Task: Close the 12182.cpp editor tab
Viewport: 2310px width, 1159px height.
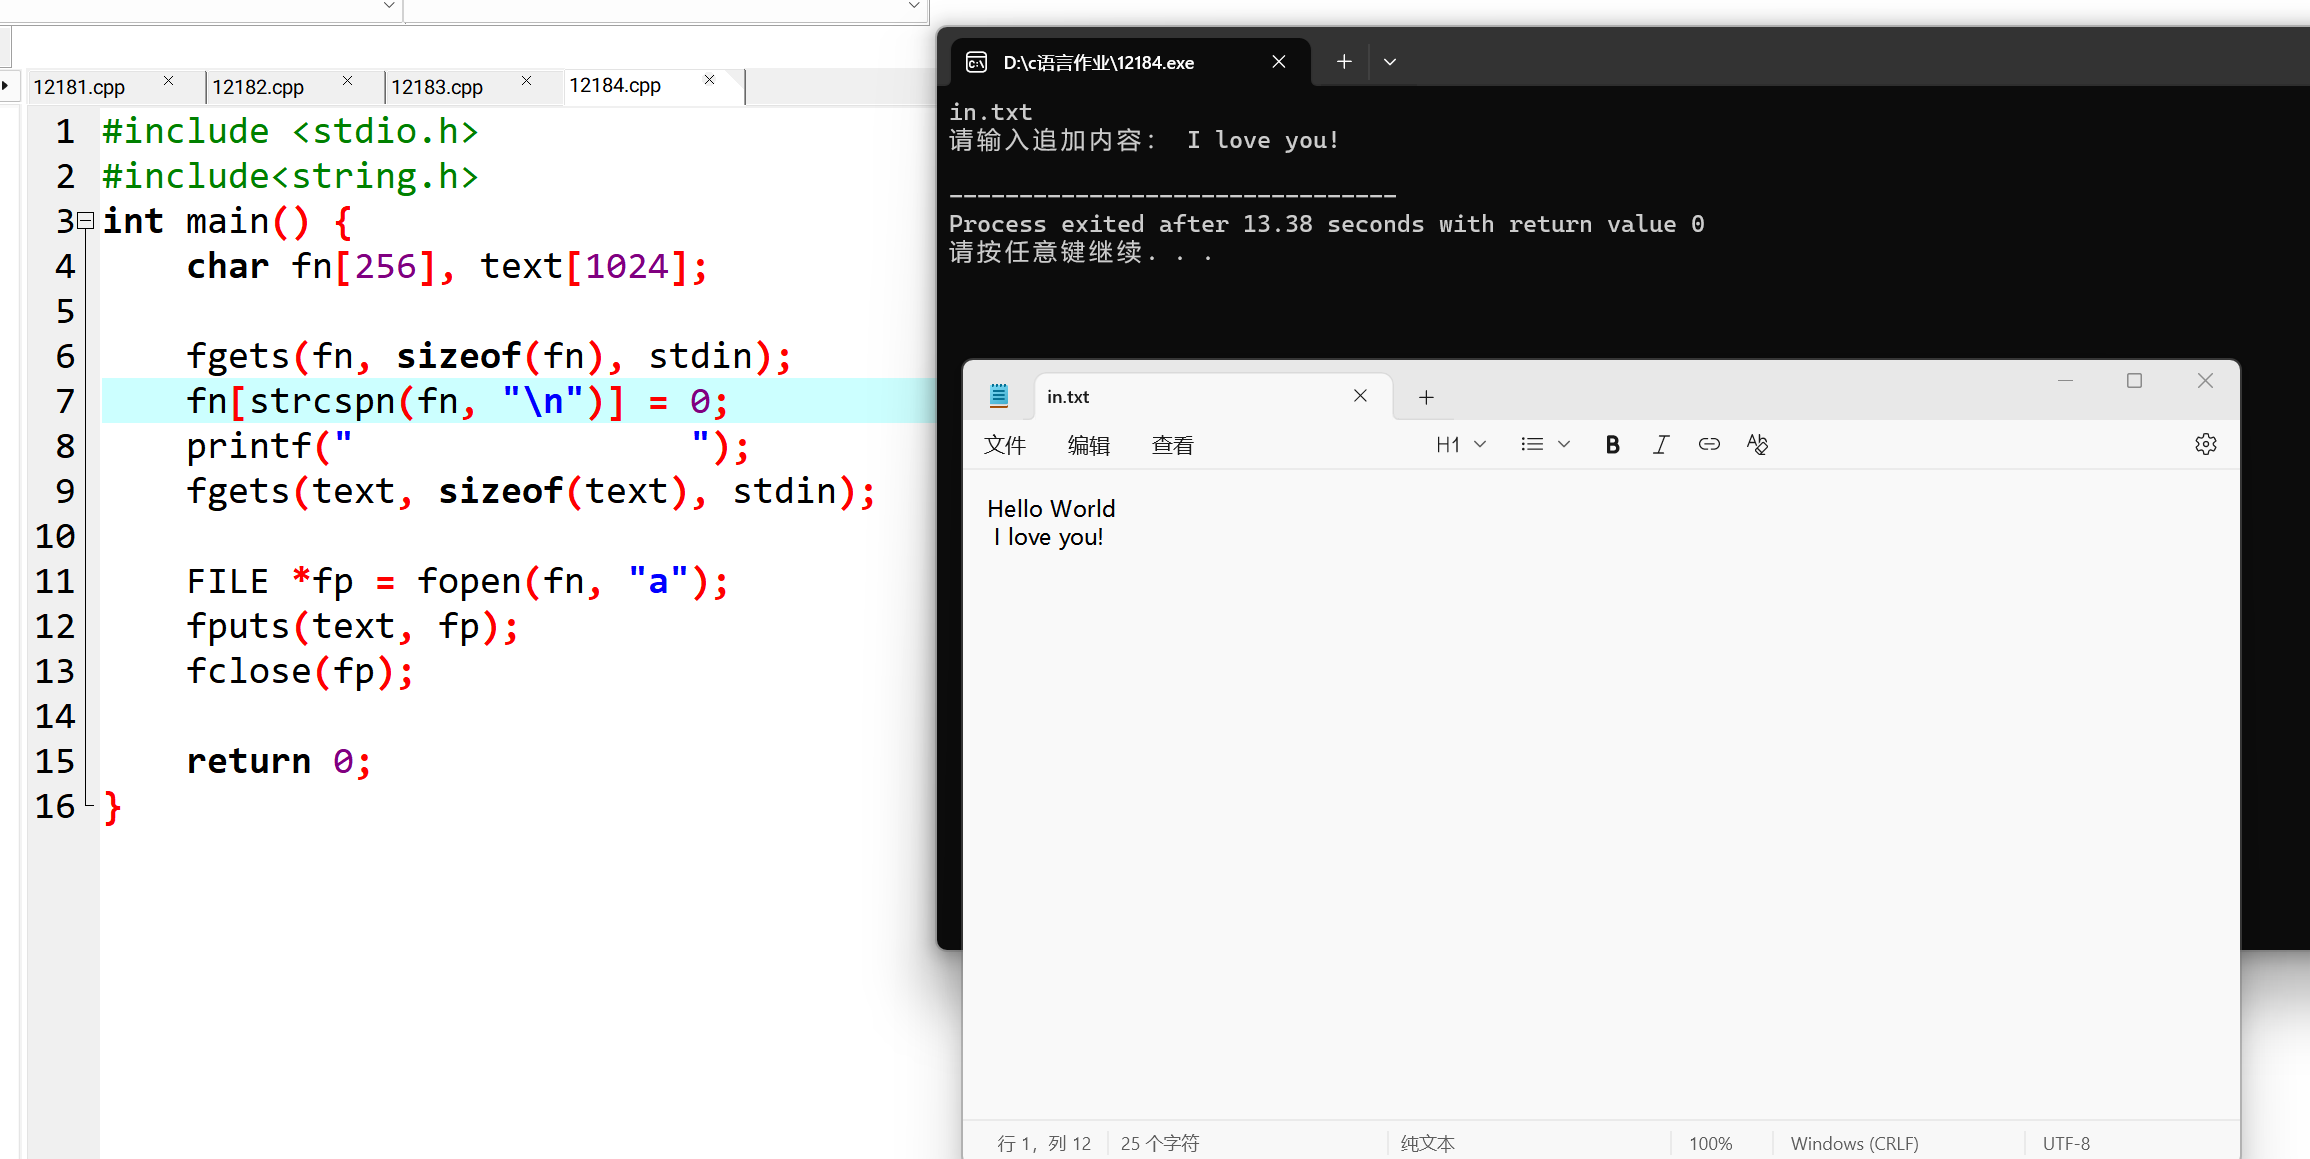Action: (x=347, y=81)
